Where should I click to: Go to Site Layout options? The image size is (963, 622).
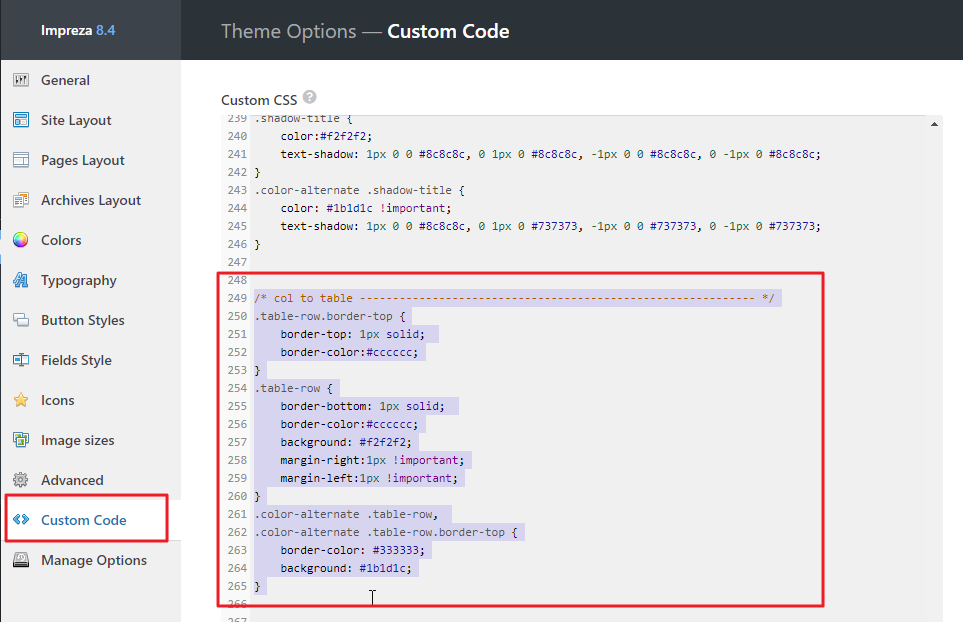(76, 120)
